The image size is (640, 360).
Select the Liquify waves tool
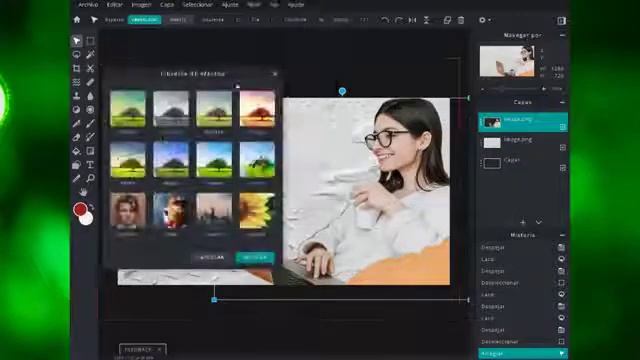[x=76, y=82]
